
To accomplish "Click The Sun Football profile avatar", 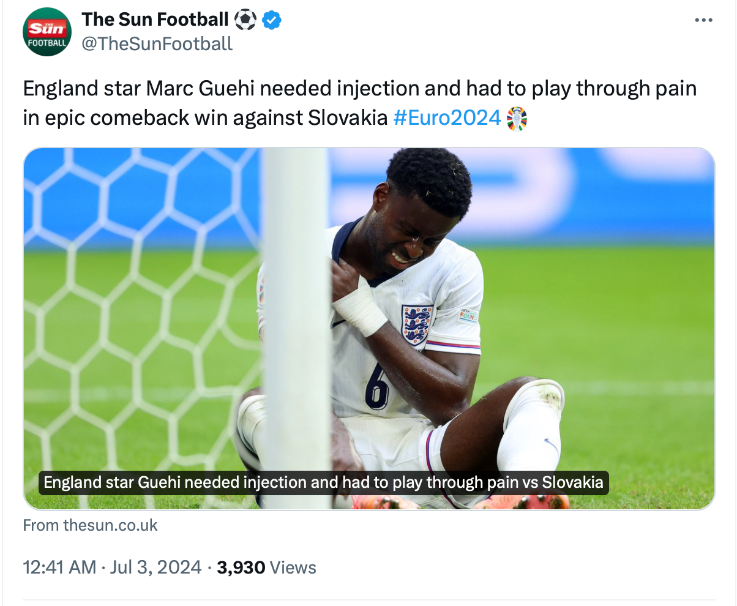I will (x=47, y=31).
